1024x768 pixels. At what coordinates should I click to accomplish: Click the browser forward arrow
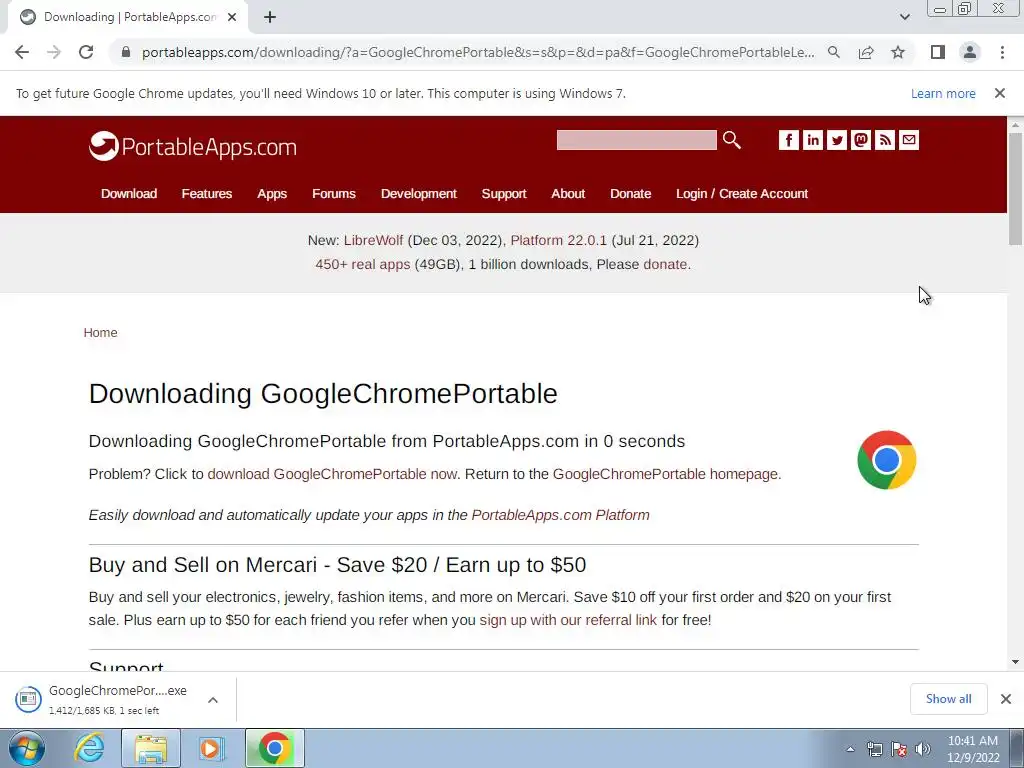(x=54, y=52)
